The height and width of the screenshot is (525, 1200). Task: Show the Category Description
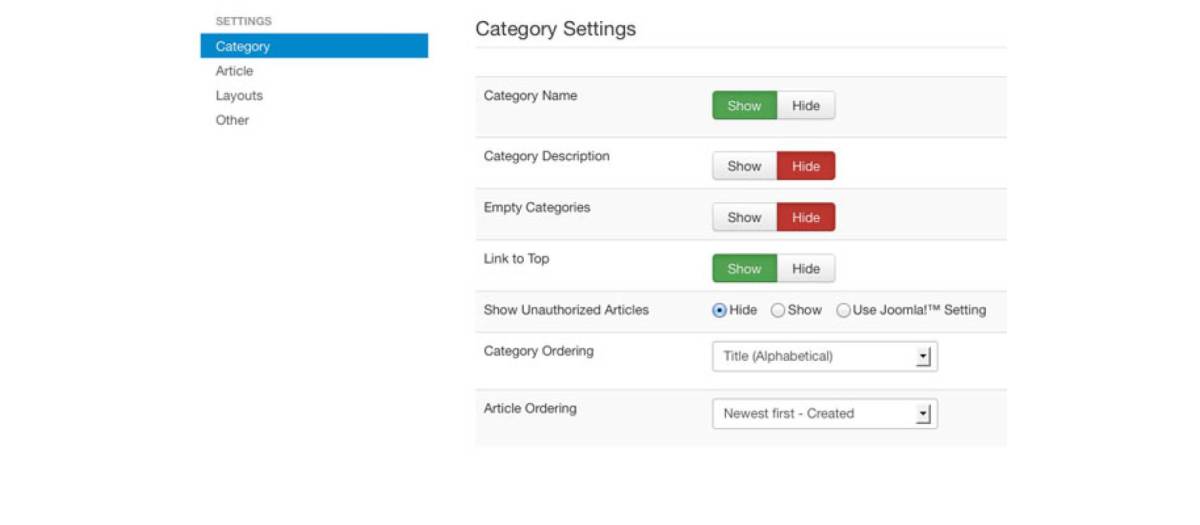point(744,166)
